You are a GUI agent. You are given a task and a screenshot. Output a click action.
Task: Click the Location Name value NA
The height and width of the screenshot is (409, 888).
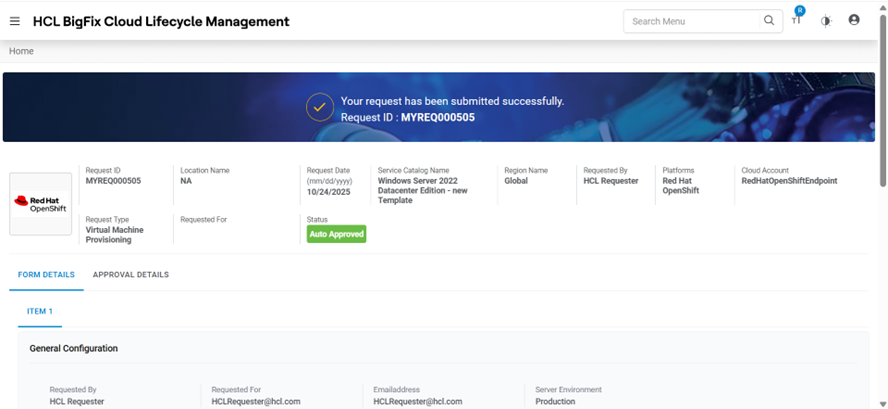point(186,181)
